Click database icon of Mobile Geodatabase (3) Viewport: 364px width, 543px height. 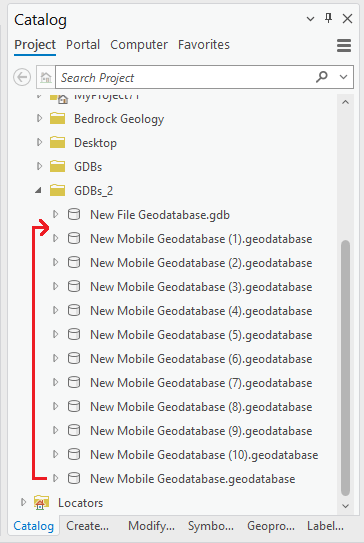74,286
